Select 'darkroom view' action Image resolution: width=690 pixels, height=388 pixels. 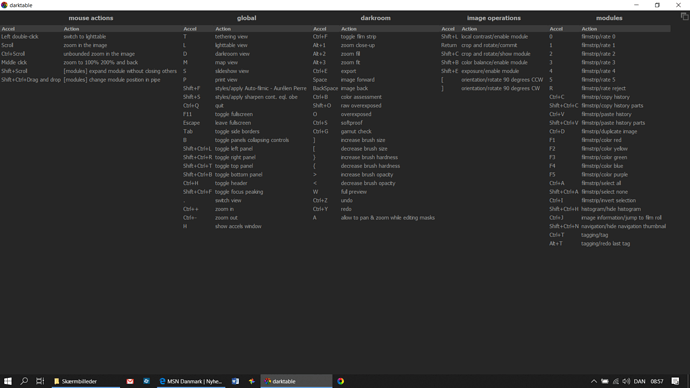point(232,54)
